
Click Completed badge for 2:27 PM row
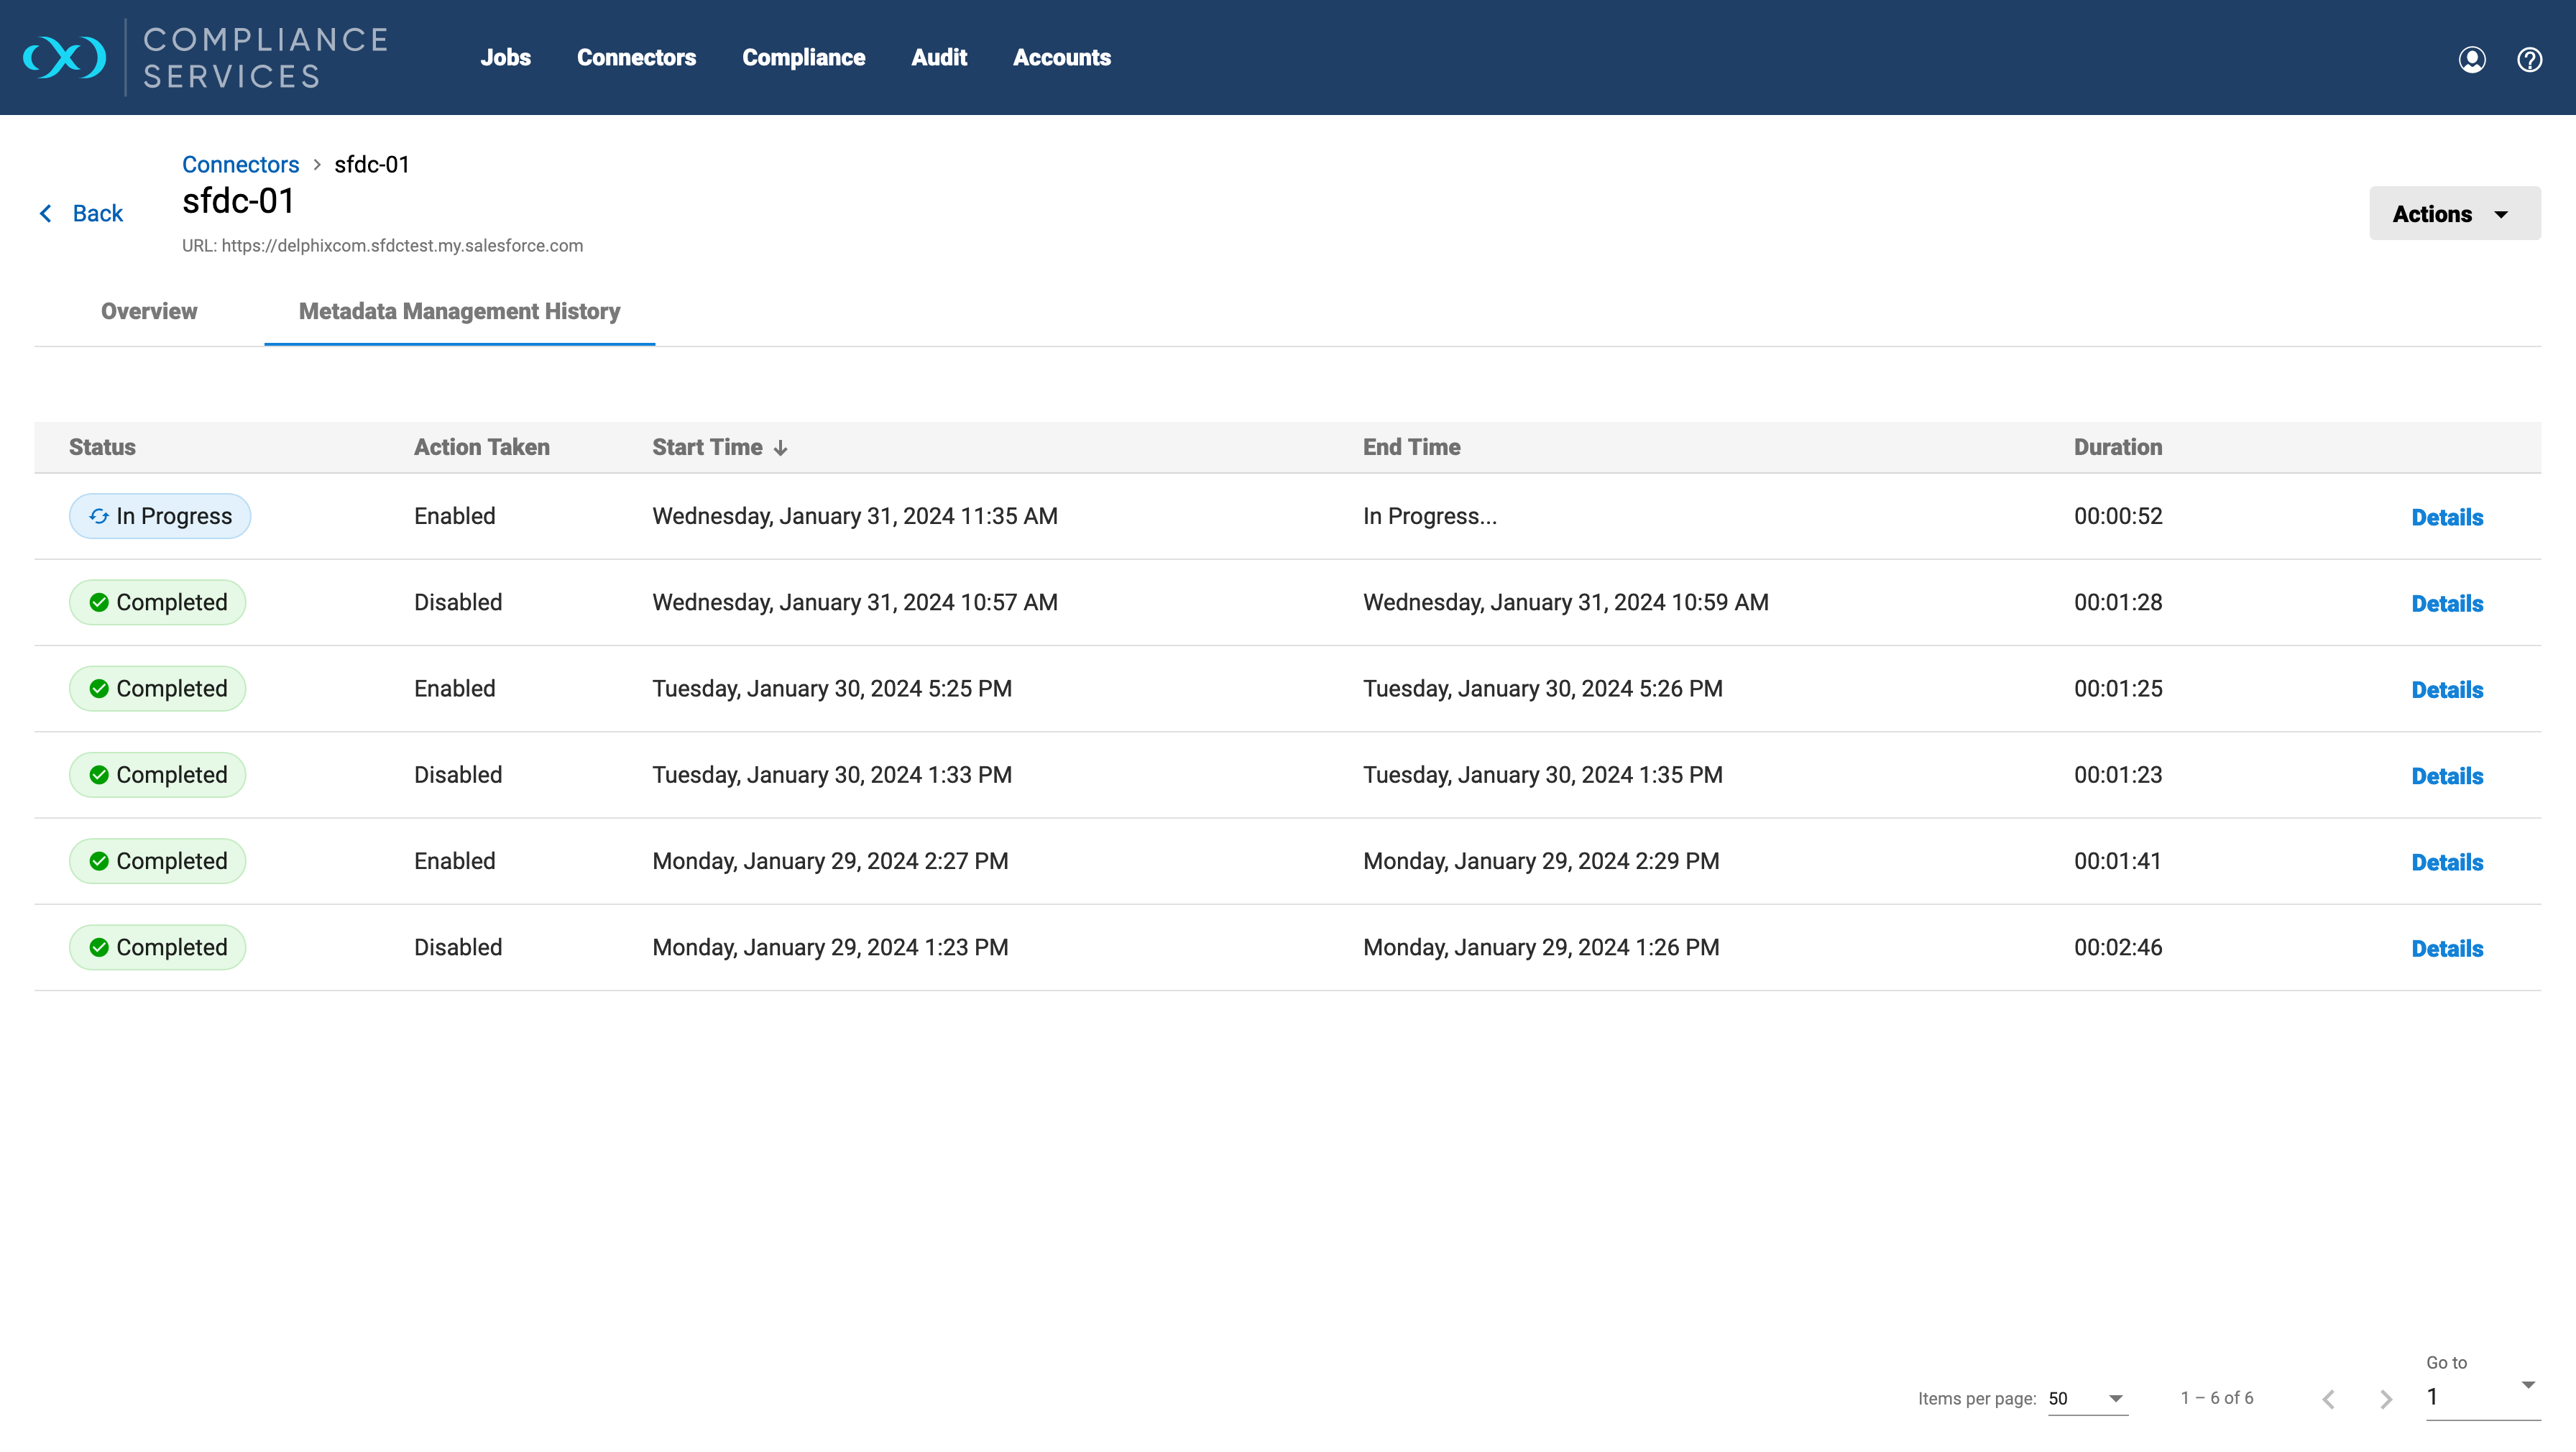tap(157, 861)
